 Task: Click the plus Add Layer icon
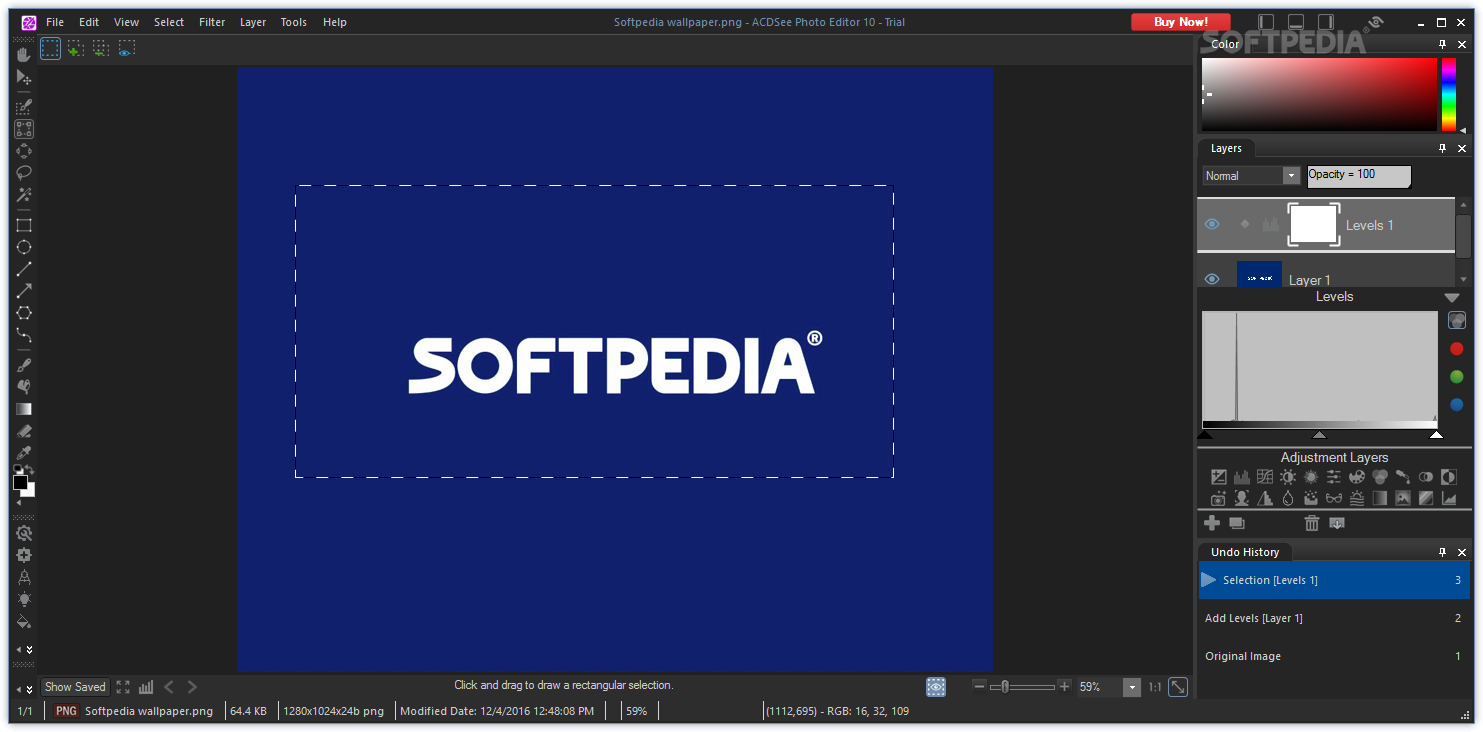click(1212, 523)
